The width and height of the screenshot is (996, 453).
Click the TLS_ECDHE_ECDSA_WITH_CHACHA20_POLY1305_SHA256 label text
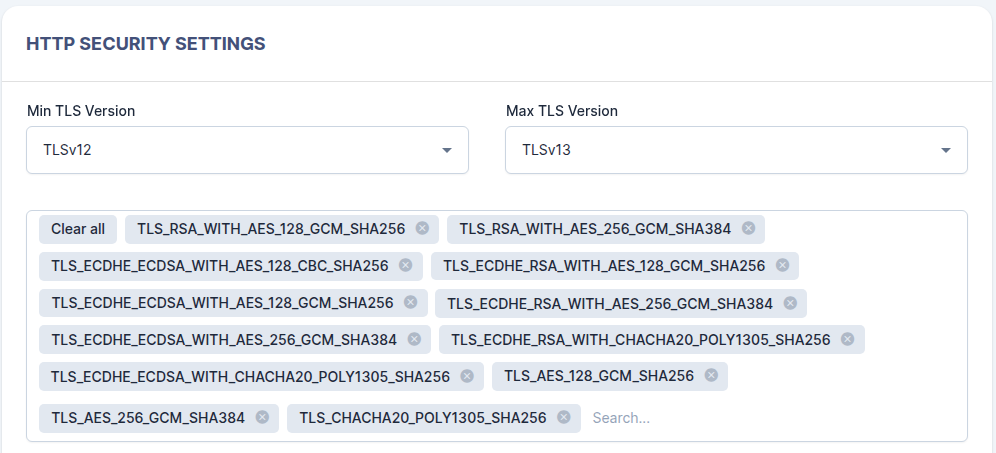pyautogui.click(x=250, y=377)
